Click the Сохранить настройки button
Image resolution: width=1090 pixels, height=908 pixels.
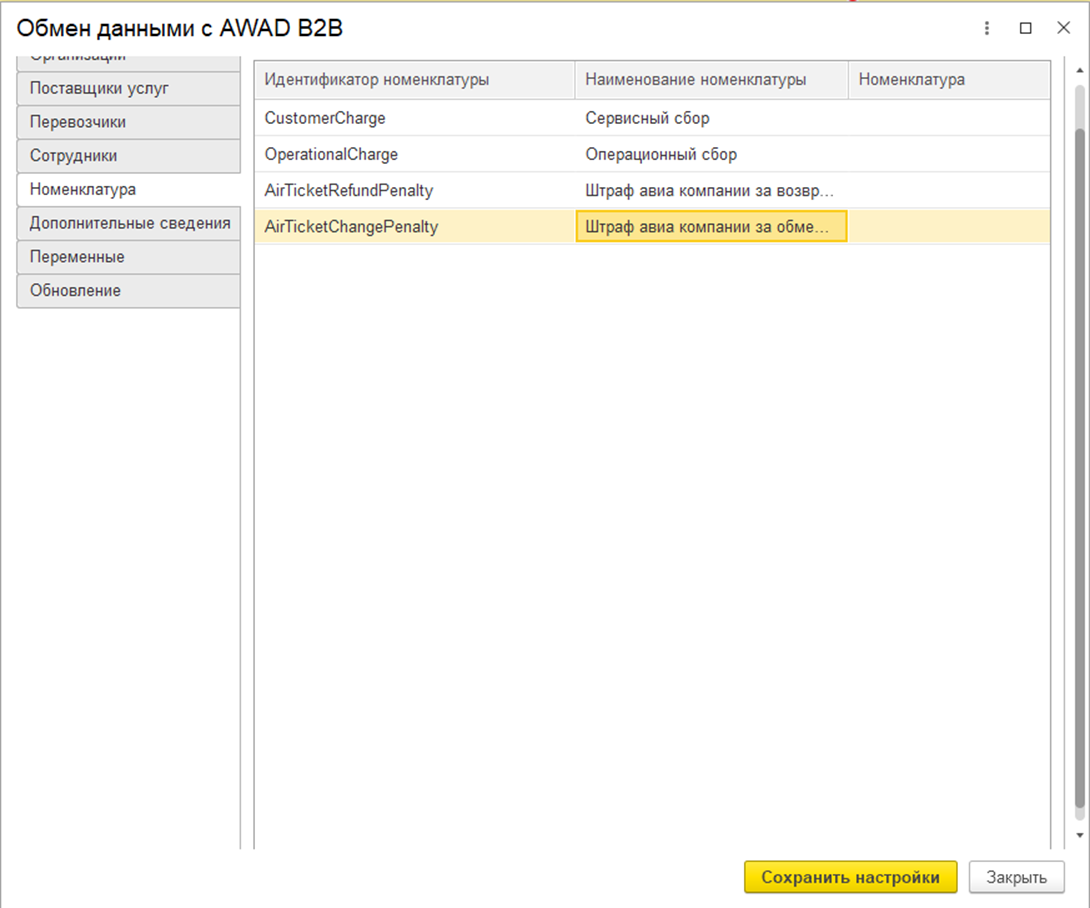click(850, 877)
